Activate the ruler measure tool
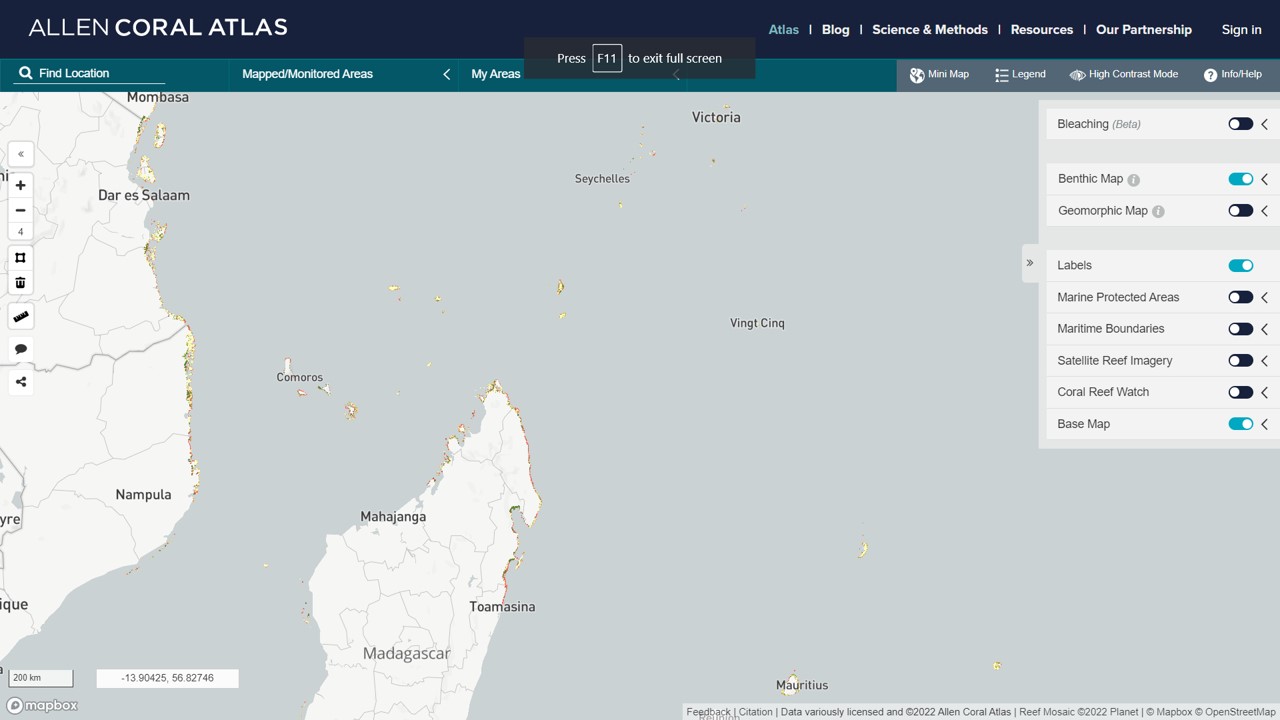Screen dimensions: 1280x720 click(x=20, y=317)
